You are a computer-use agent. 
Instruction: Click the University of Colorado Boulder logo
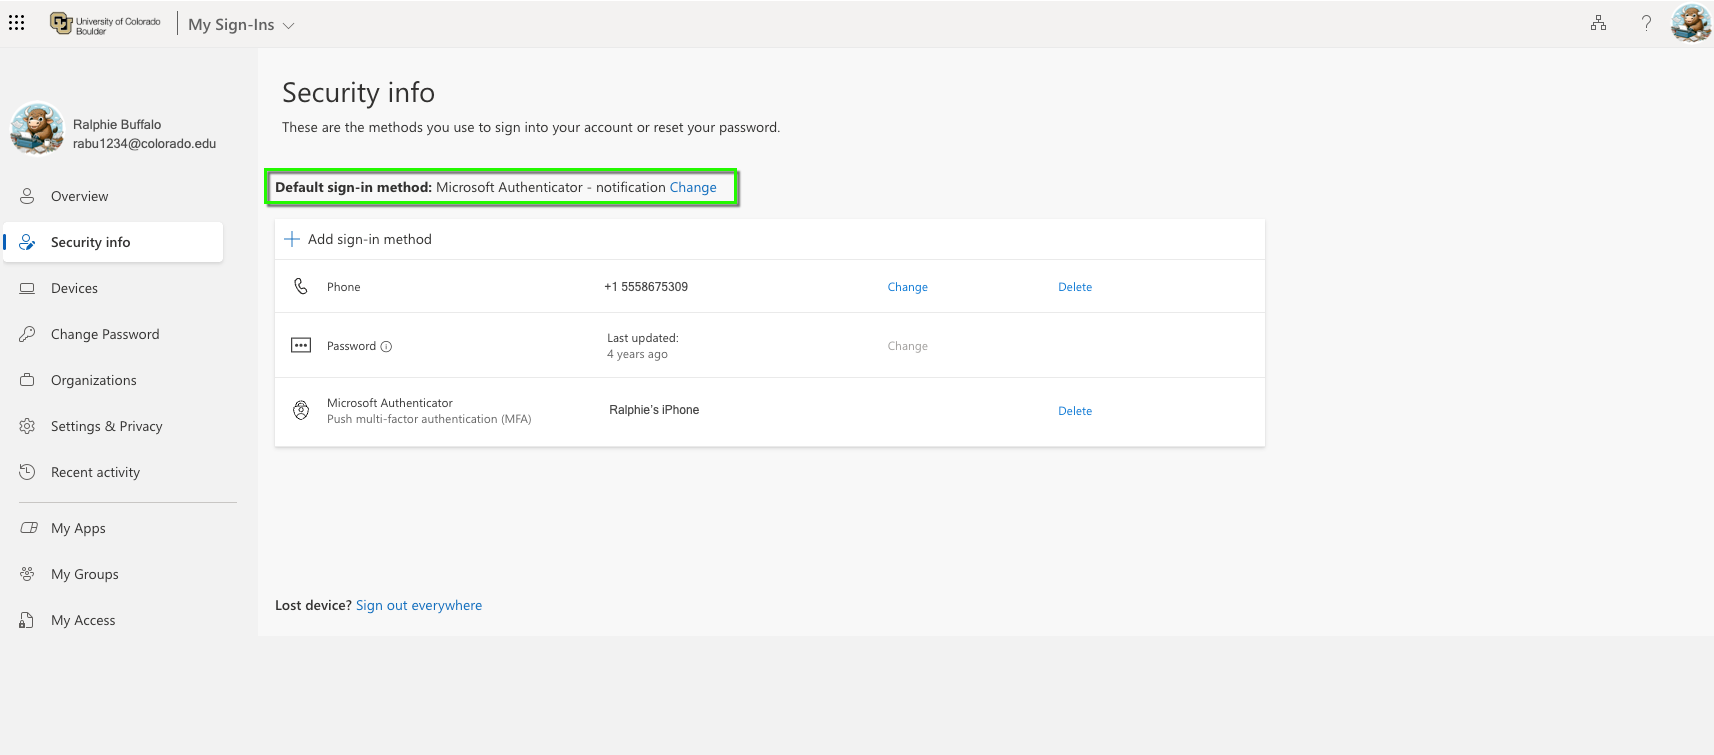coord(105,24)
